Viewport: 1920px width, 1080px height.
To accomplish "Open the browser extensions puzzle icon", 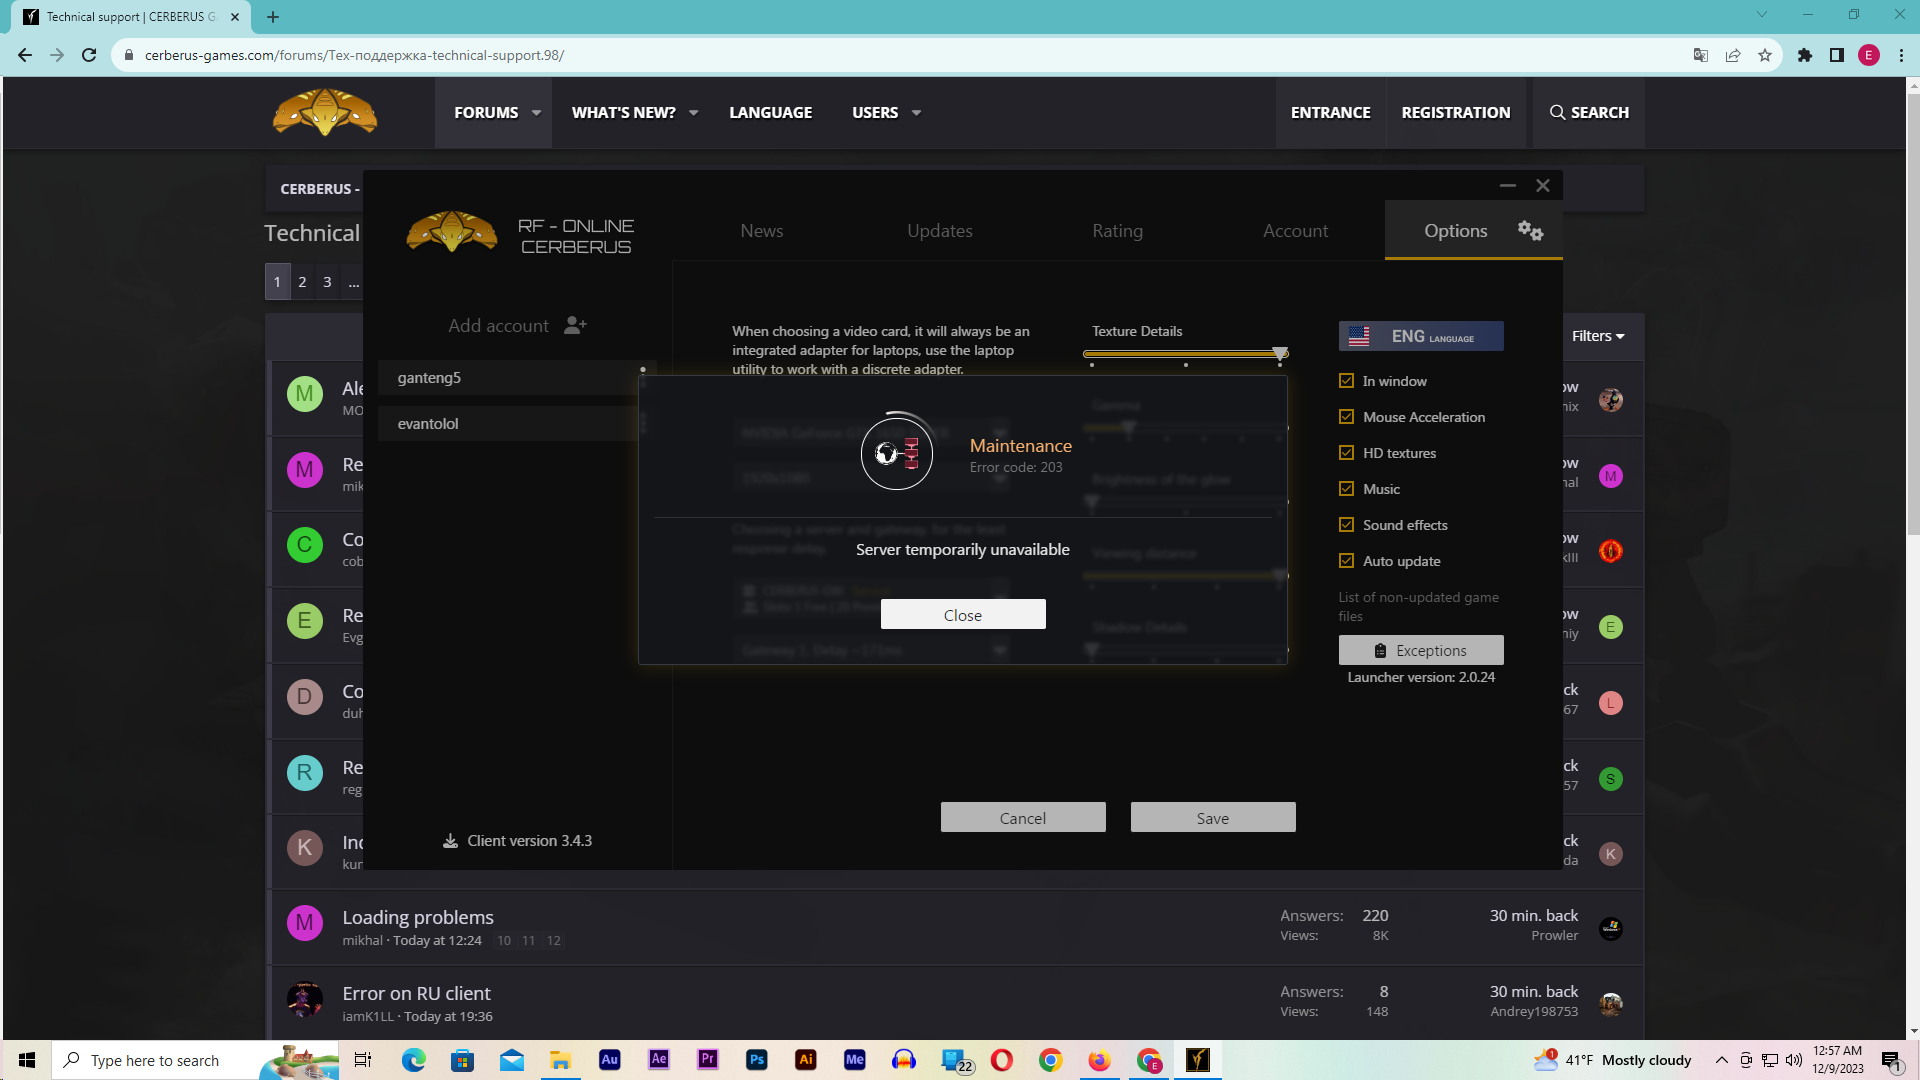I will (x=1804, y=55).
